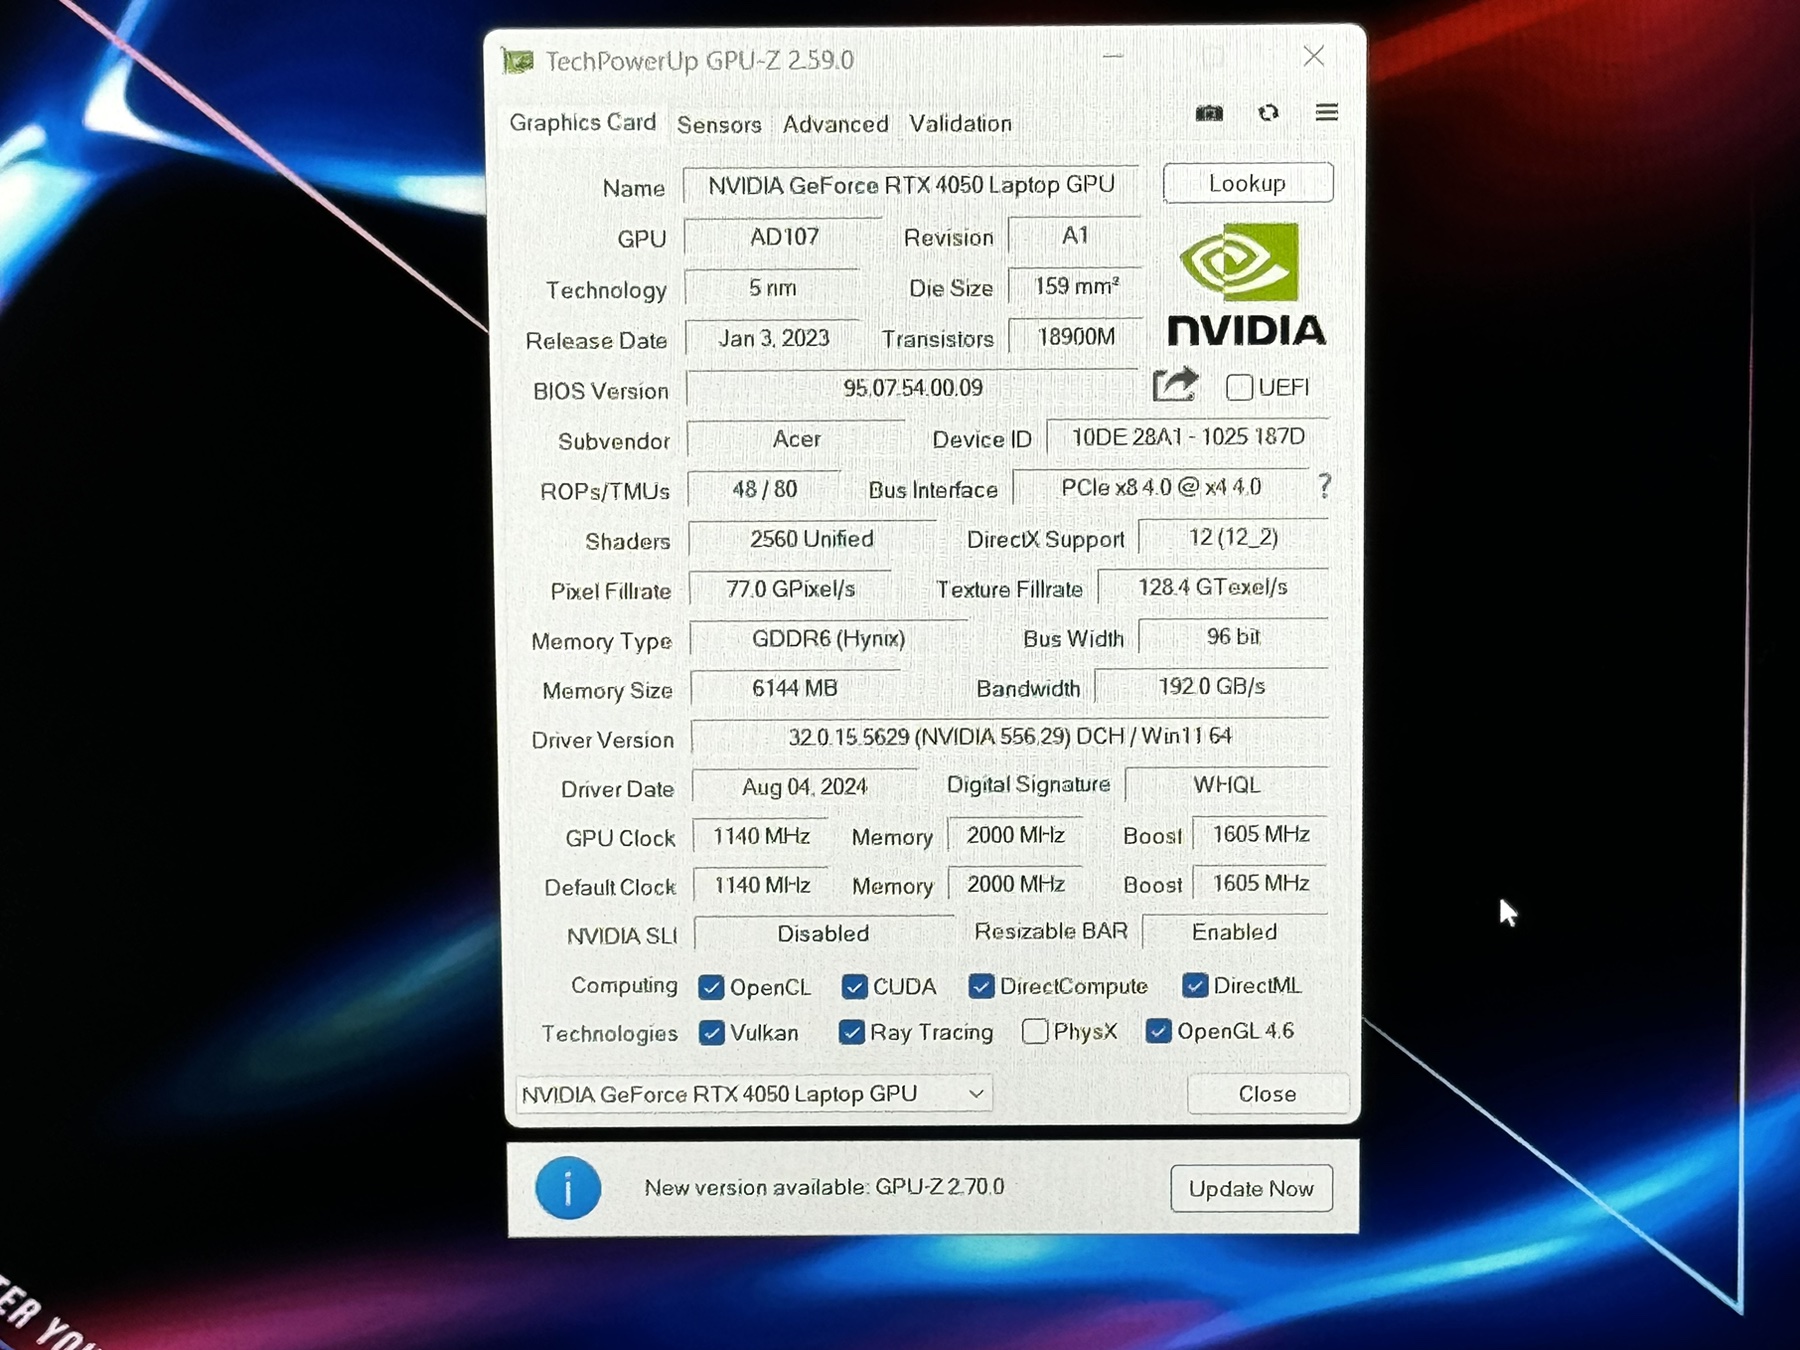Open the Advanced tab
The height and width of the screenshot is (1350, 1800).
click(835, 124)
